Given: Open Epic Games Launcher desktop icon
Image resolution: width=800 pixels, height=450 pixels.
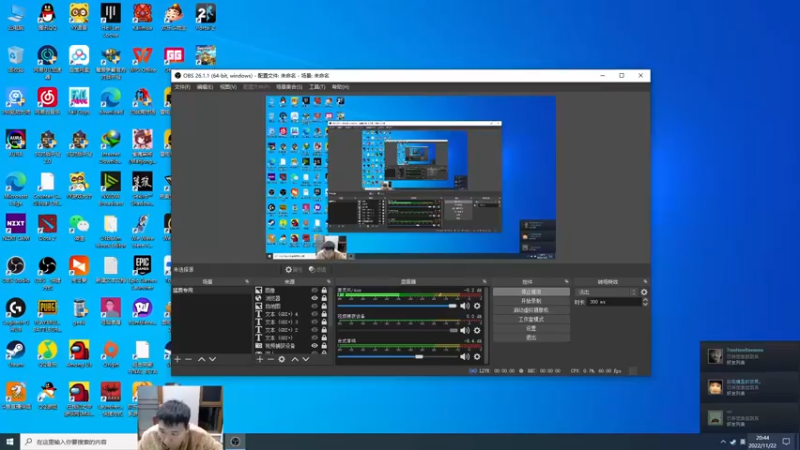Looking at the screenshot, I should coord(142,272).
